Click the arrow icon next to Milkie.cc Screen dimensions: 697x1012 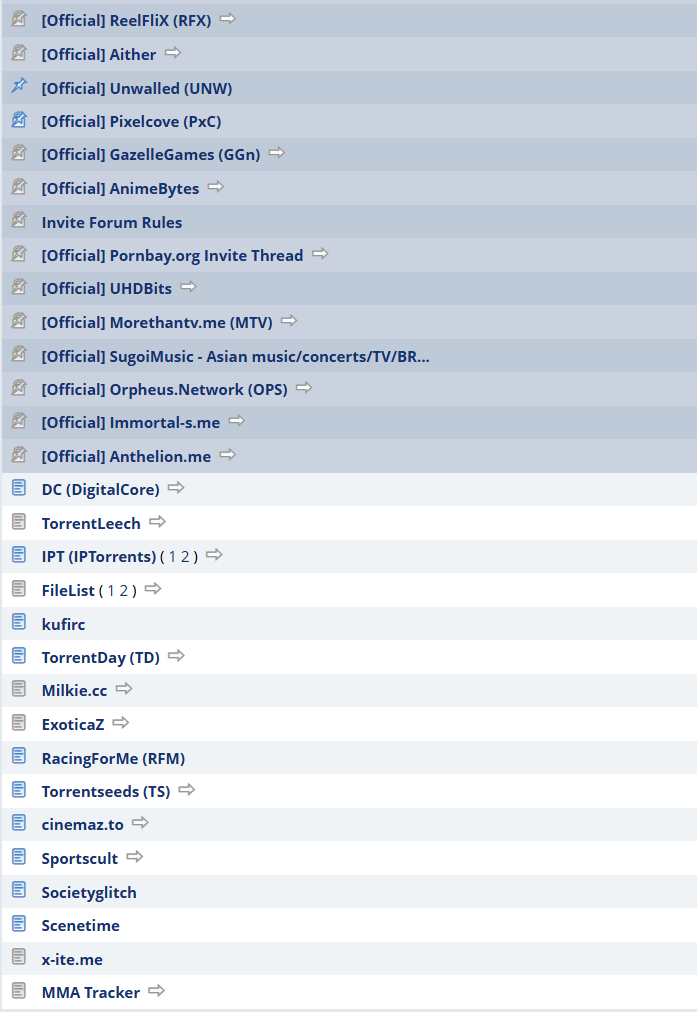click(124, 689)
